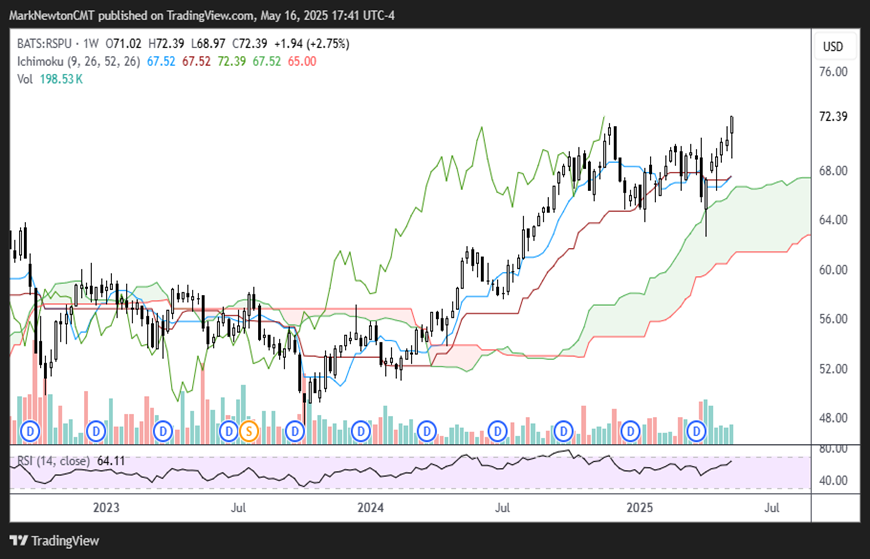The width and height of the screenshot is (870, 559).
Task: Click the 65.00 Ichimoku value
Action: pos(302,61)
